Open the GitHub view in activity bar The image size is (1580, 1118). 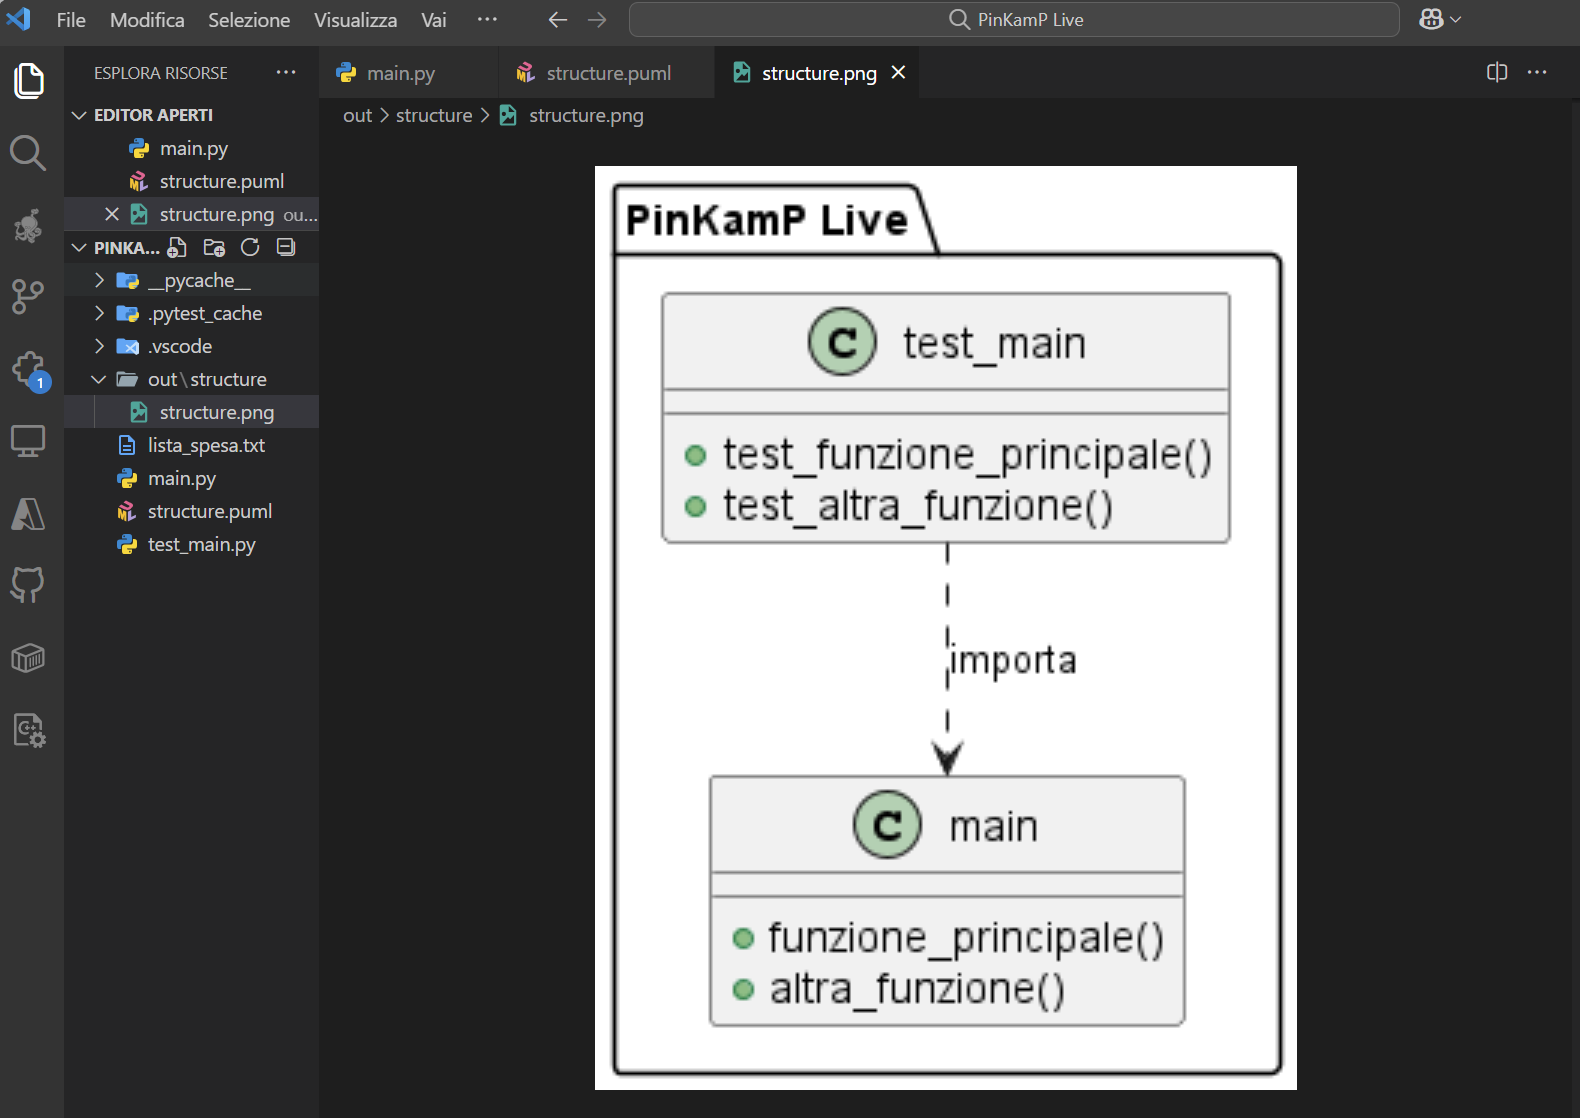pos(28,585)
